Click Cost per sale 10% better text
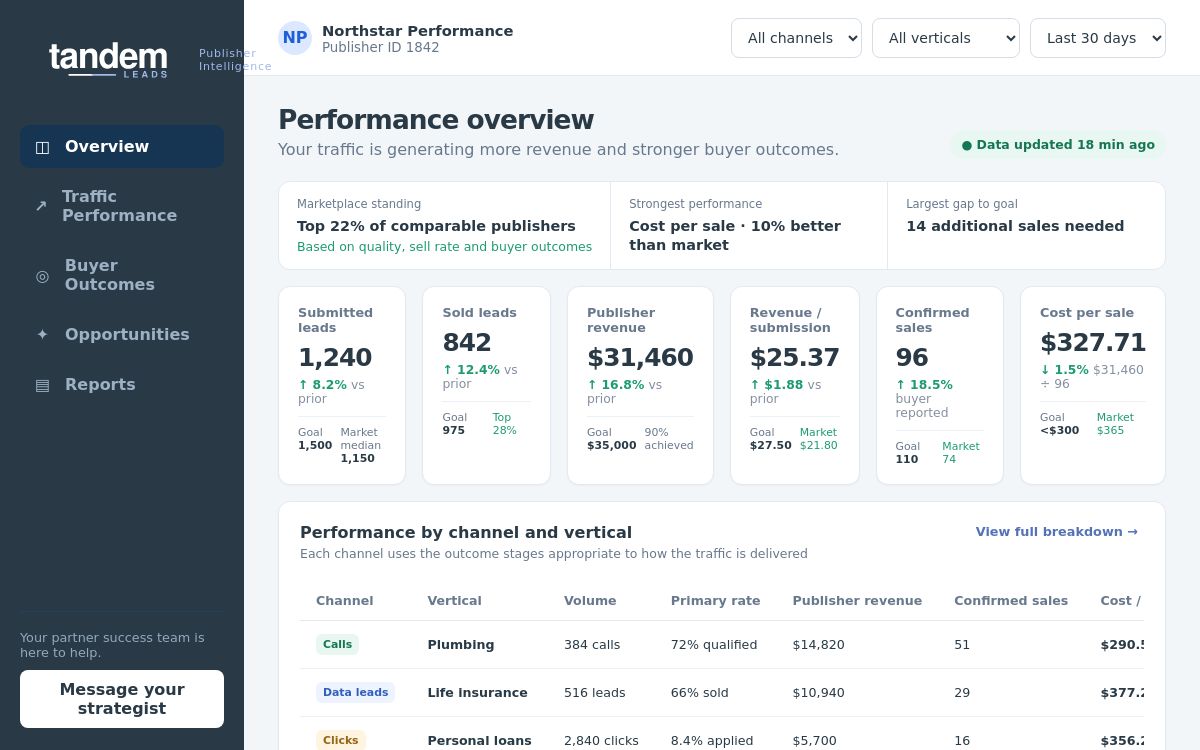1200x750 pixels. (735, 236)
